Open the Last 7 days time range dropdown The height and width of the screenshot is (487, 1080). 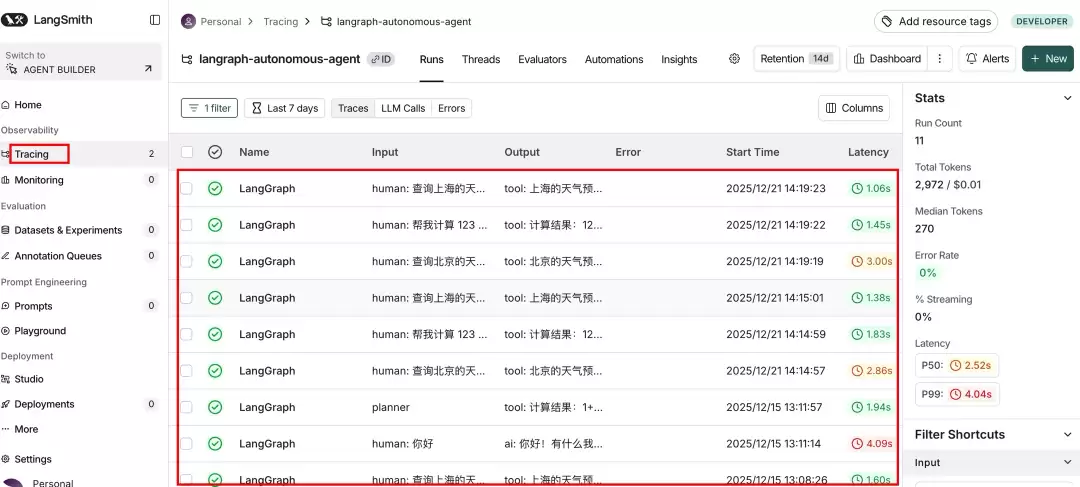(x=285, y=108)
